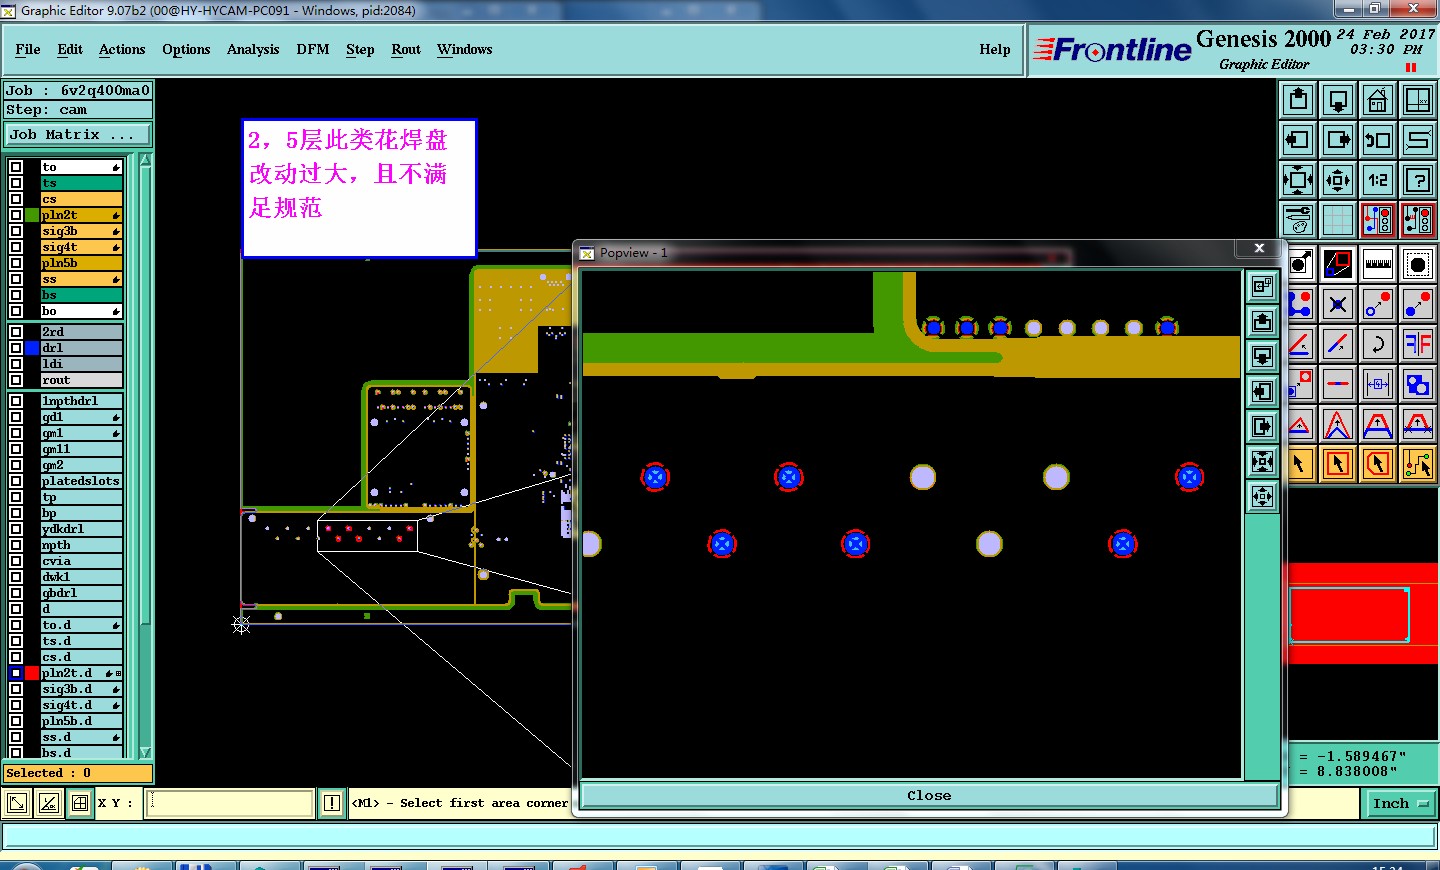Click the blue drl layer color swatch
The width and height of the screenshot is (1440, 870).
pos(32,348)
